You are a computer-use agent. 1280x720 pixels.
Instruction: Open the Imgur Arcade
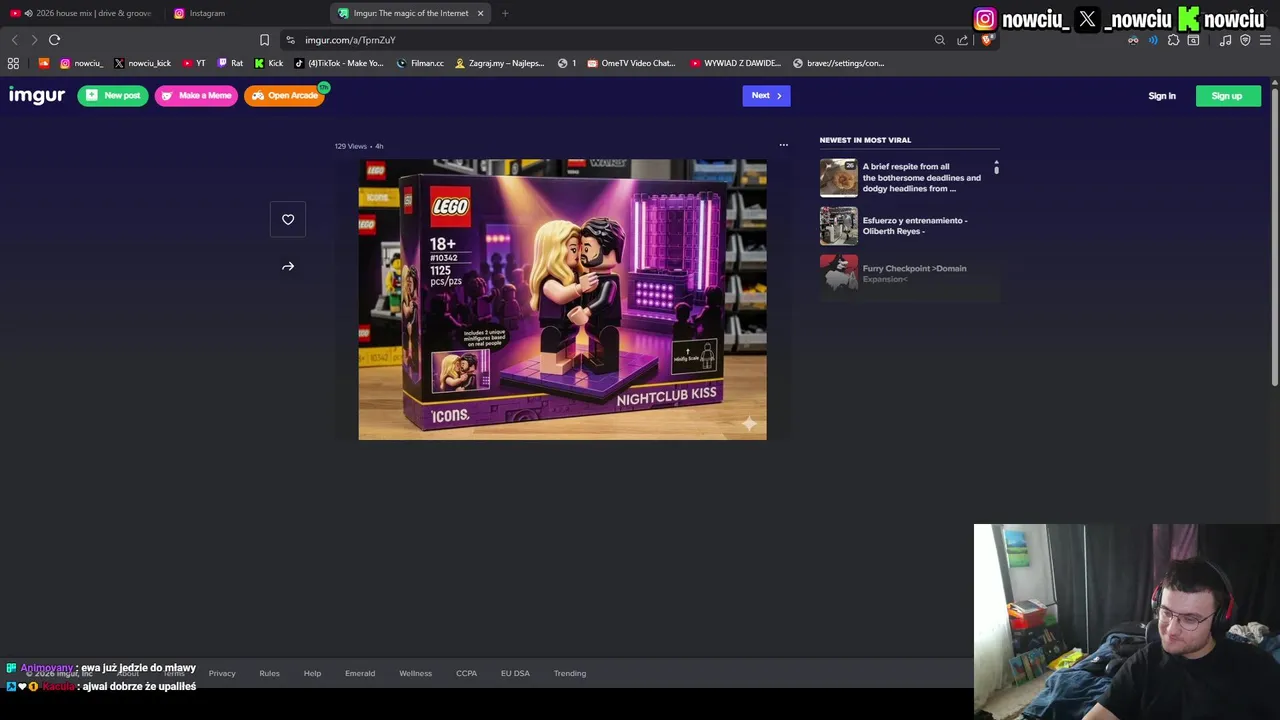[x=284, y=95]
